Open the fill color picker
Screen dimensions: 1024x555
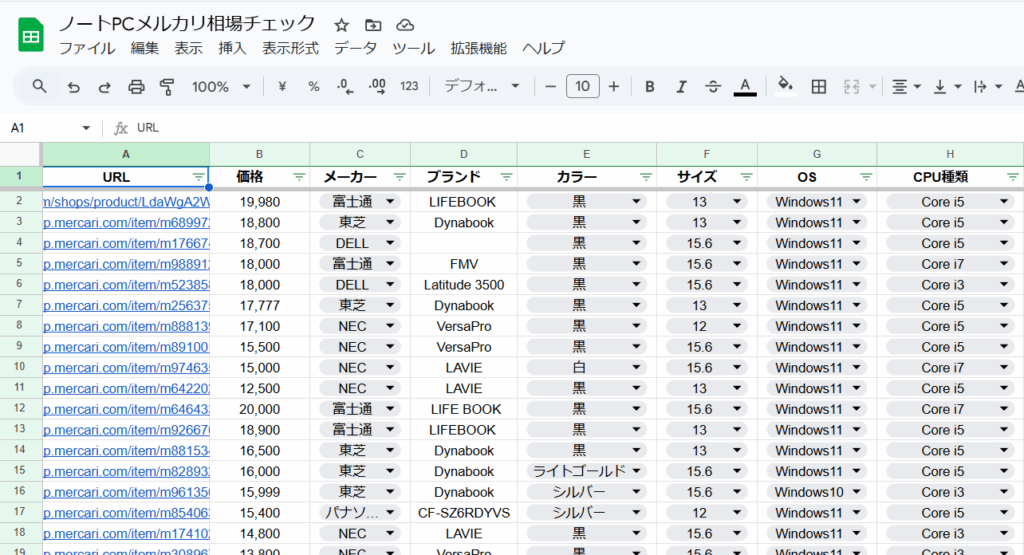pos(785,86)
